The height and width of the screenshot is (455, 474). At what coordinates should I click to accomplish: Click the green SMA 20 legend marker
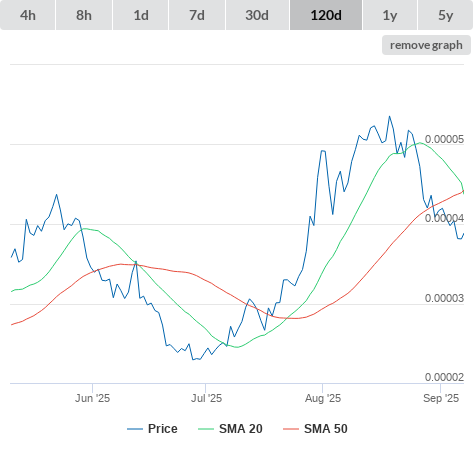click(206, 429)
